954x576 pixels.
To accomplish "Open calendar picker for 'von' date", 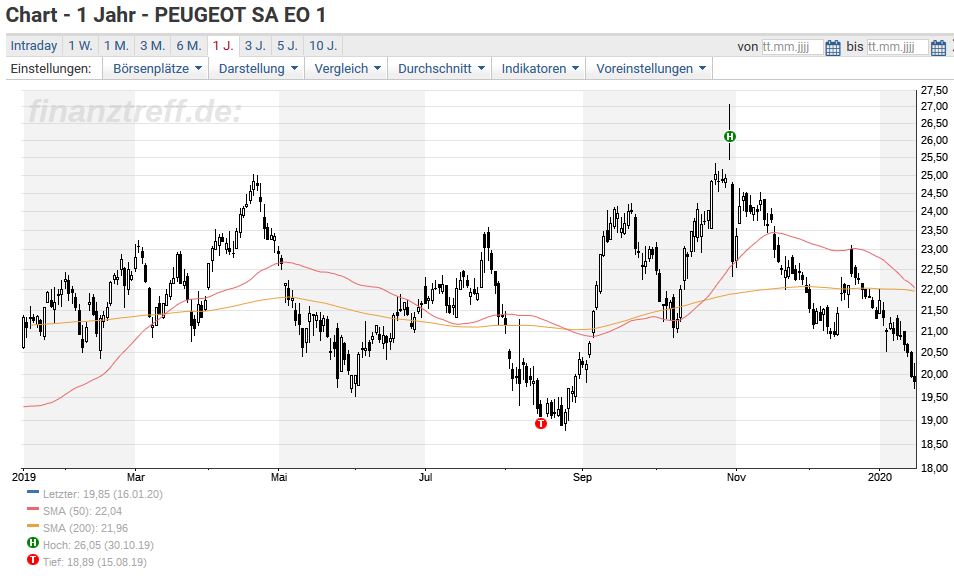I will pos(833,47).
